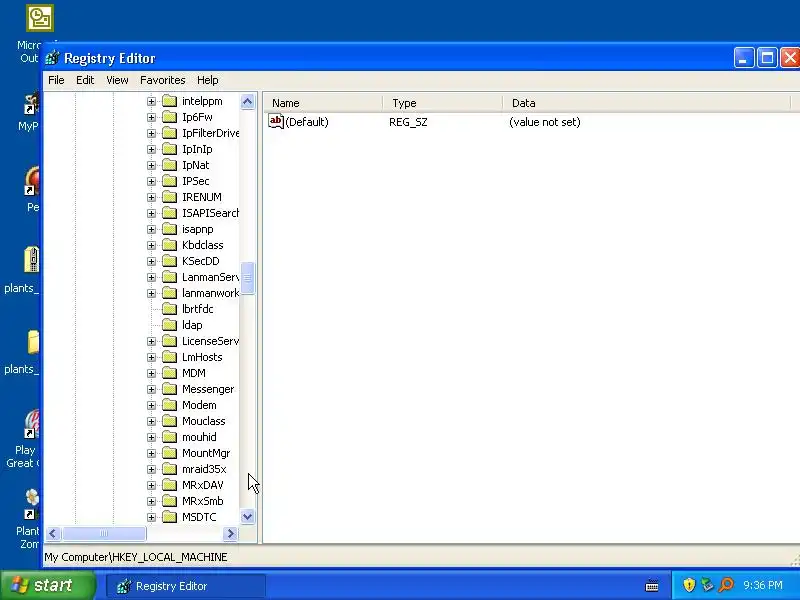This screenshot has width=800, height=600.
Task: Click the (value not set) data cell
Action: (x=545, y=122)
